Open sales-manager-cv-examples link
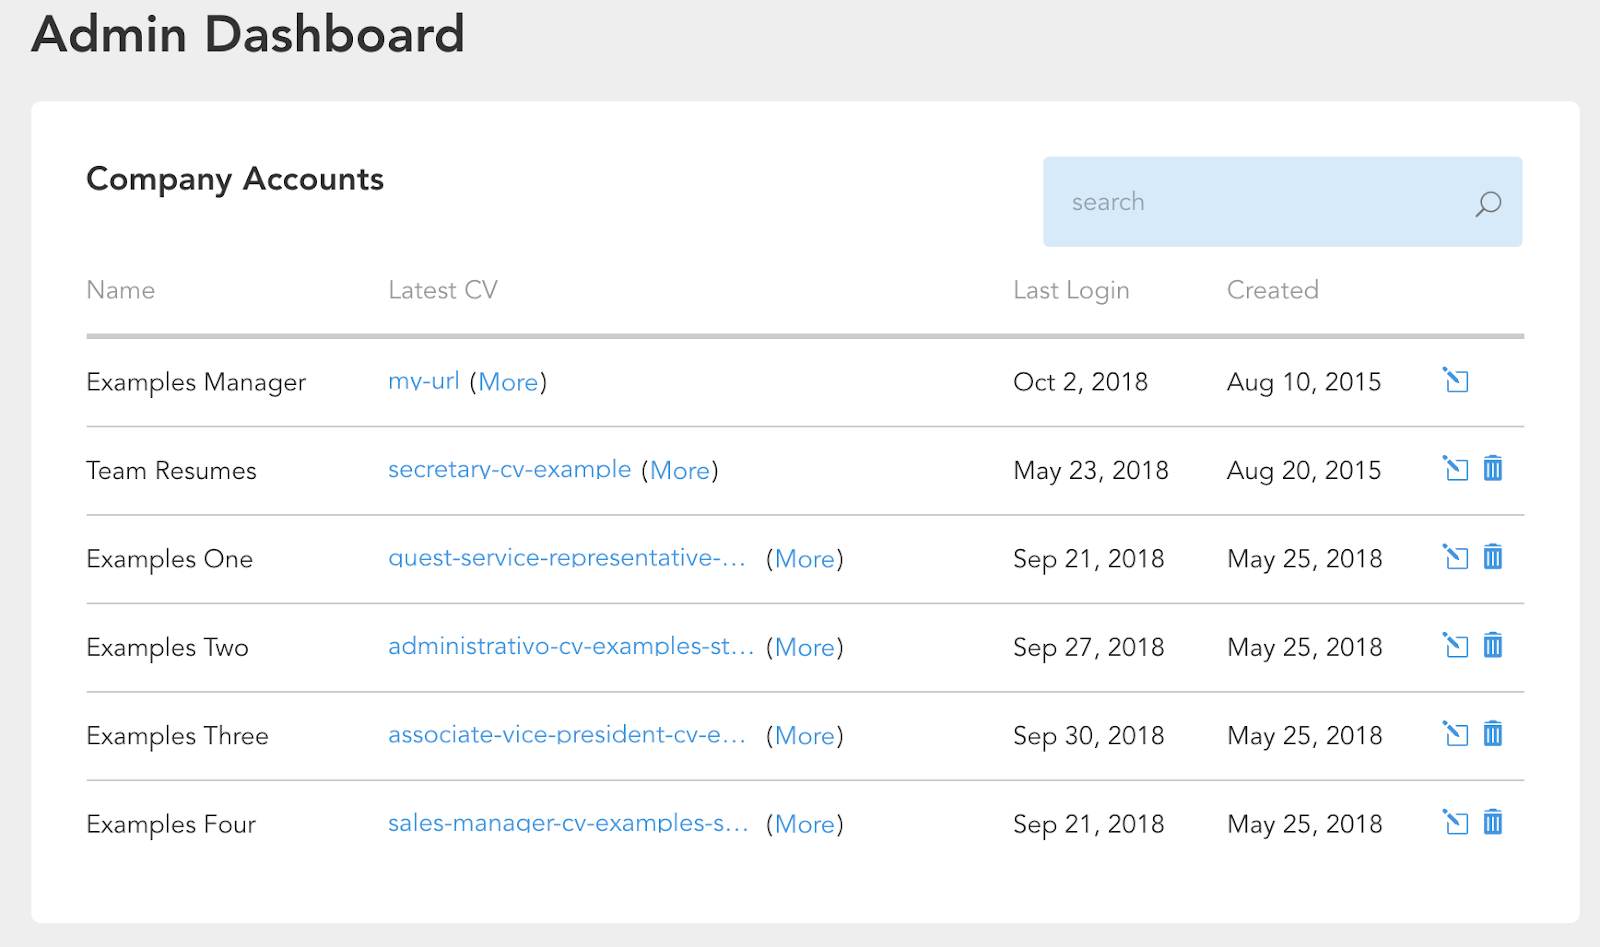This screenshot has height=947, width=1600. click(567, 824)
